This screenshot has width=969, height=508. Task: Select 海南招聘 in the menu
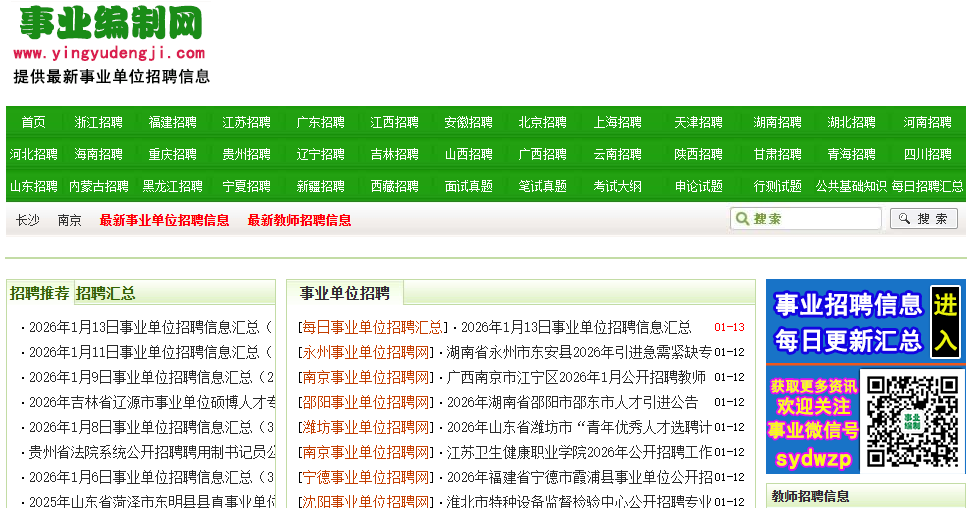pos(98,155)
